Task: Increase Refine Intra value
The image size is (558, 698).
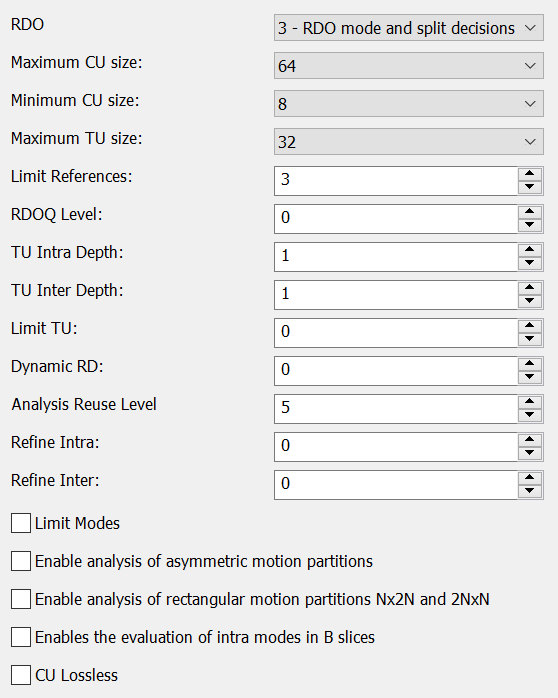Action: click(530, 440)
